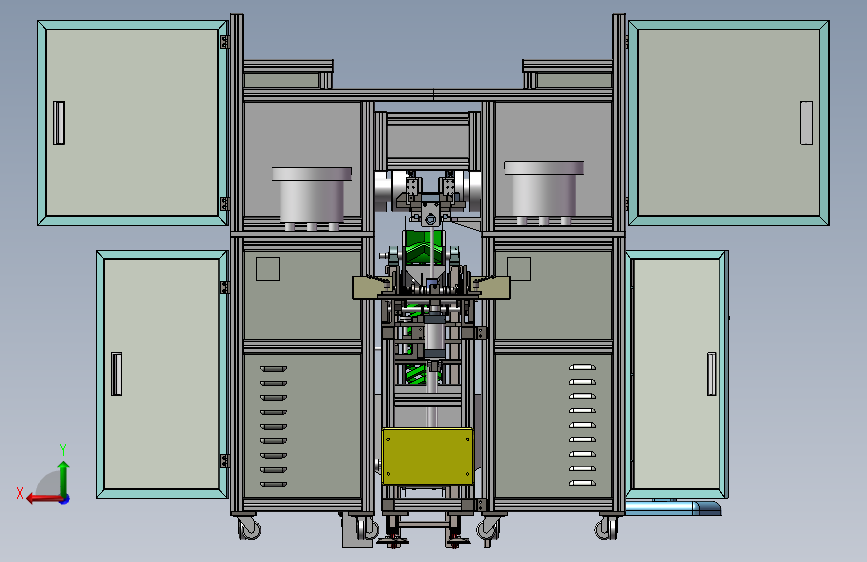Select the left vibratory bowl feeder
The height and width of the screenshot is (562, 867).
(x=312, y=198)
